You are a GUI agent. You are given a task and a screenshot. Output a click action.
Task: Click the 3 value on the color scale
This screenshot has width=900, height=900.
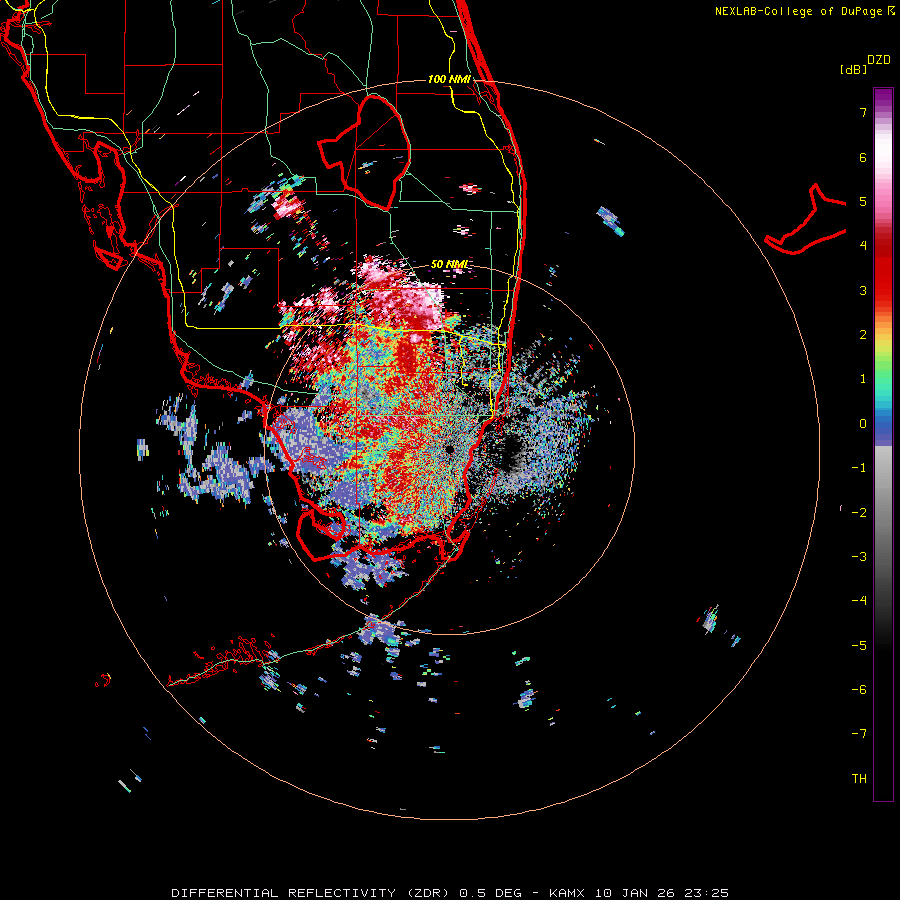point(863,290)
